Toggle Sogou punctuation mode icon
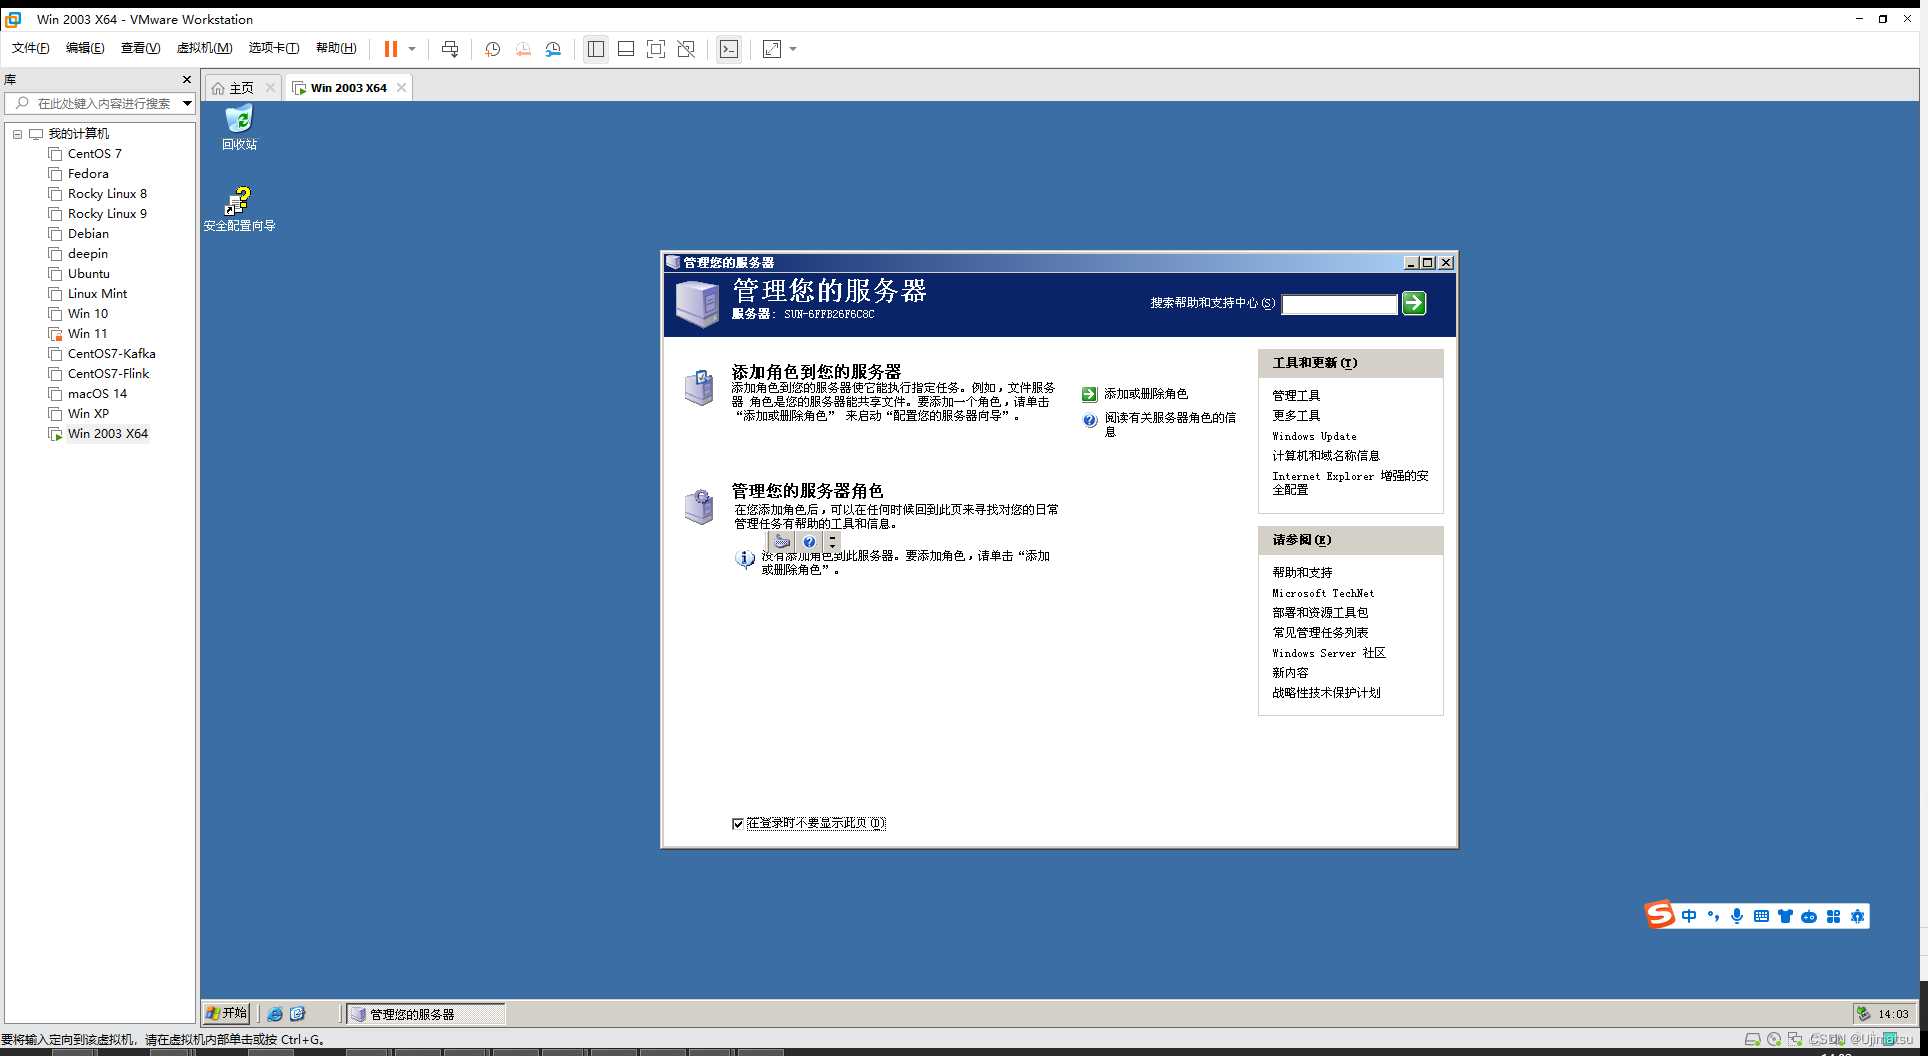 click(1713, 916)
